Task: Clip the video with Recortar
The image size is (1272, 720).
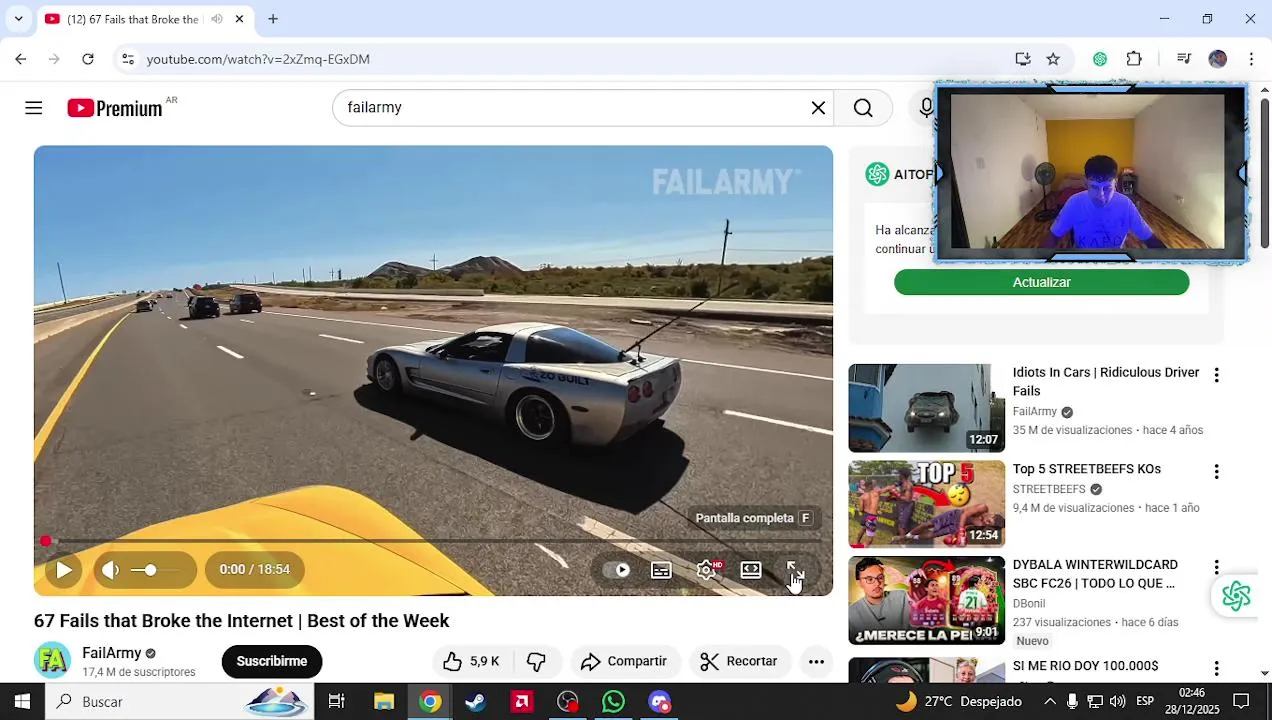Action: tap(739, 661)
